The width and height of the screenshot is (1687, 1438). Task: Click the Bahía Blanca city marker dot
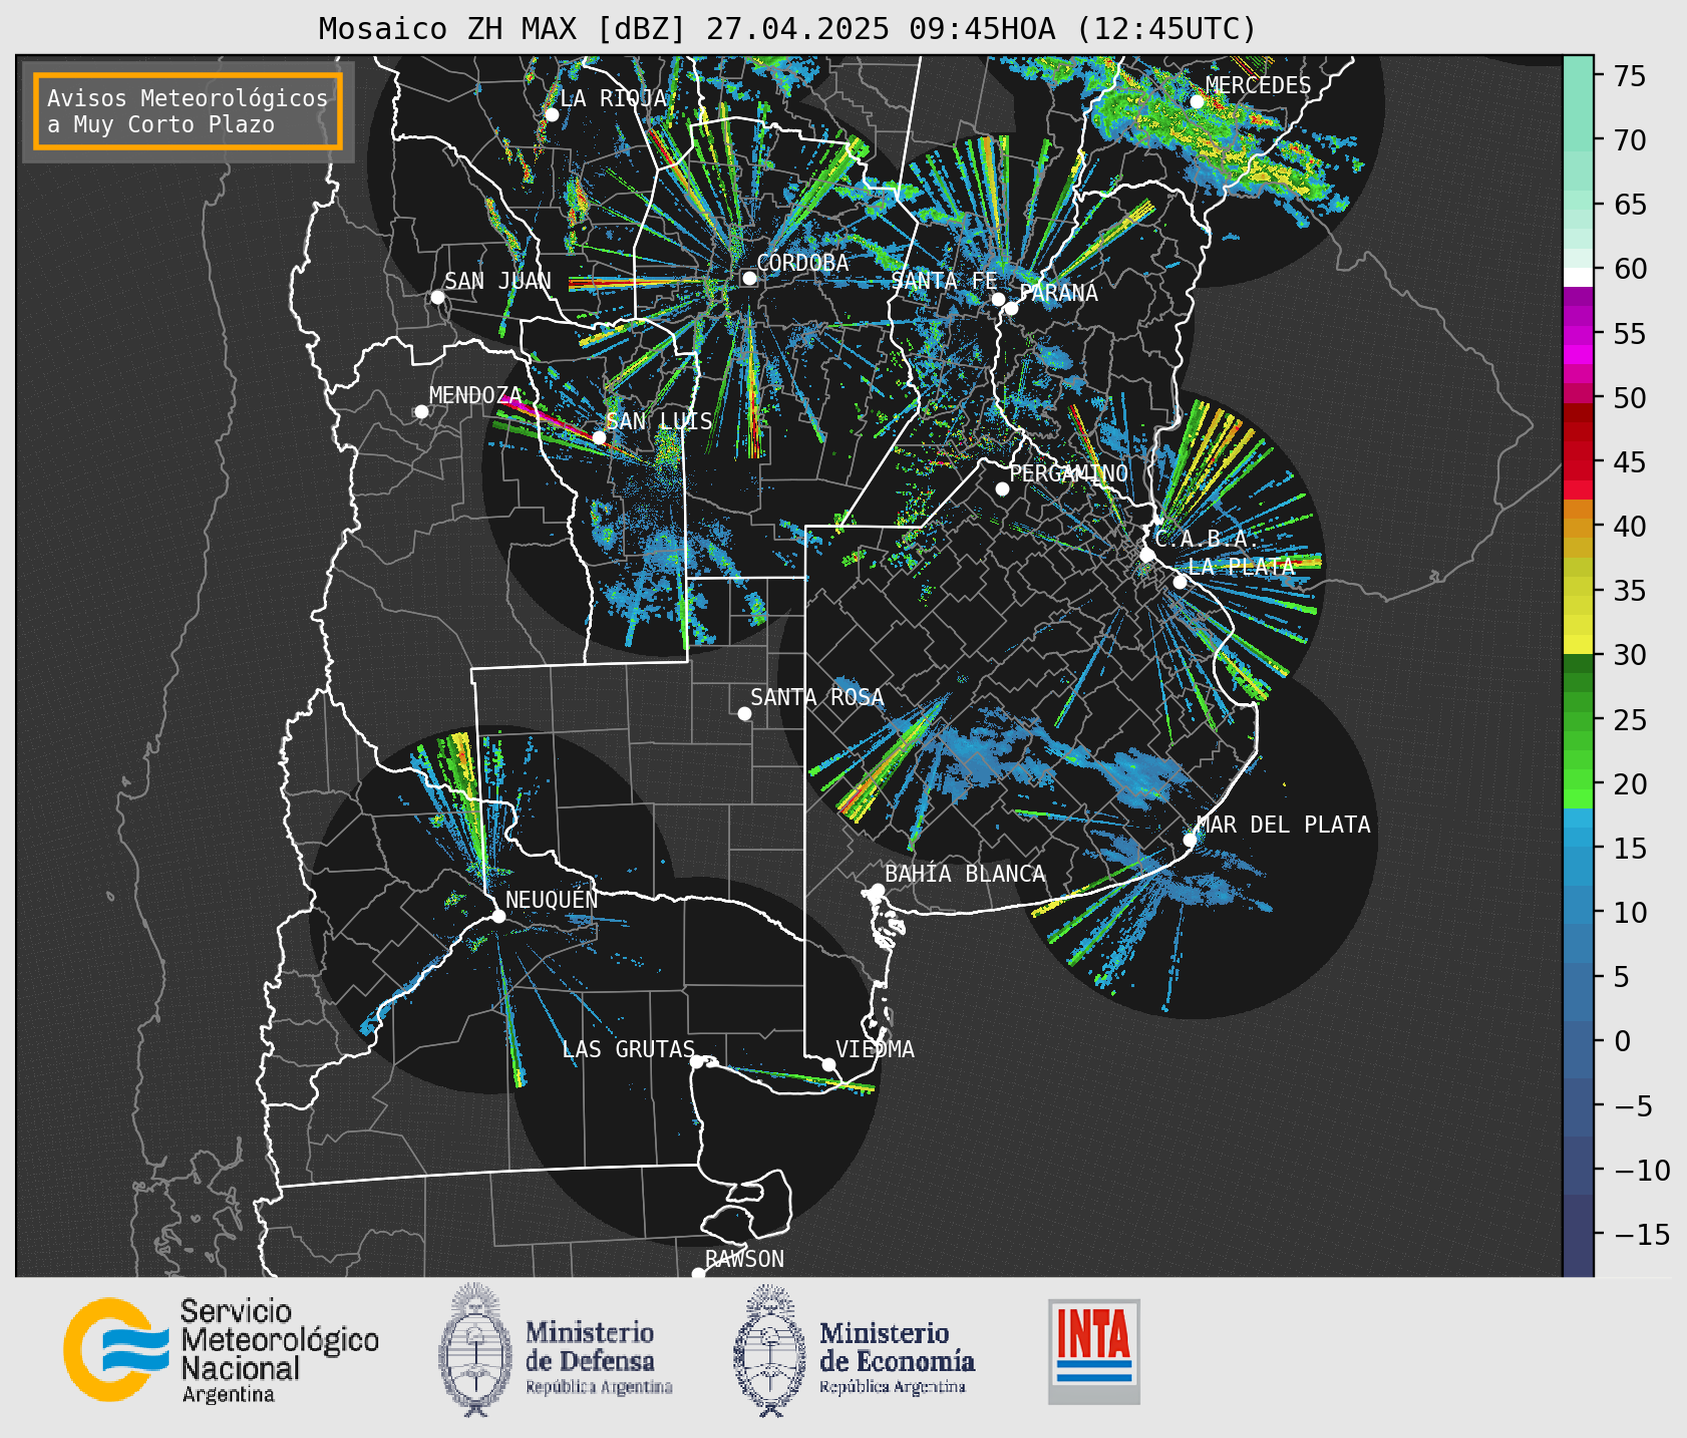[x=877, y=890]
